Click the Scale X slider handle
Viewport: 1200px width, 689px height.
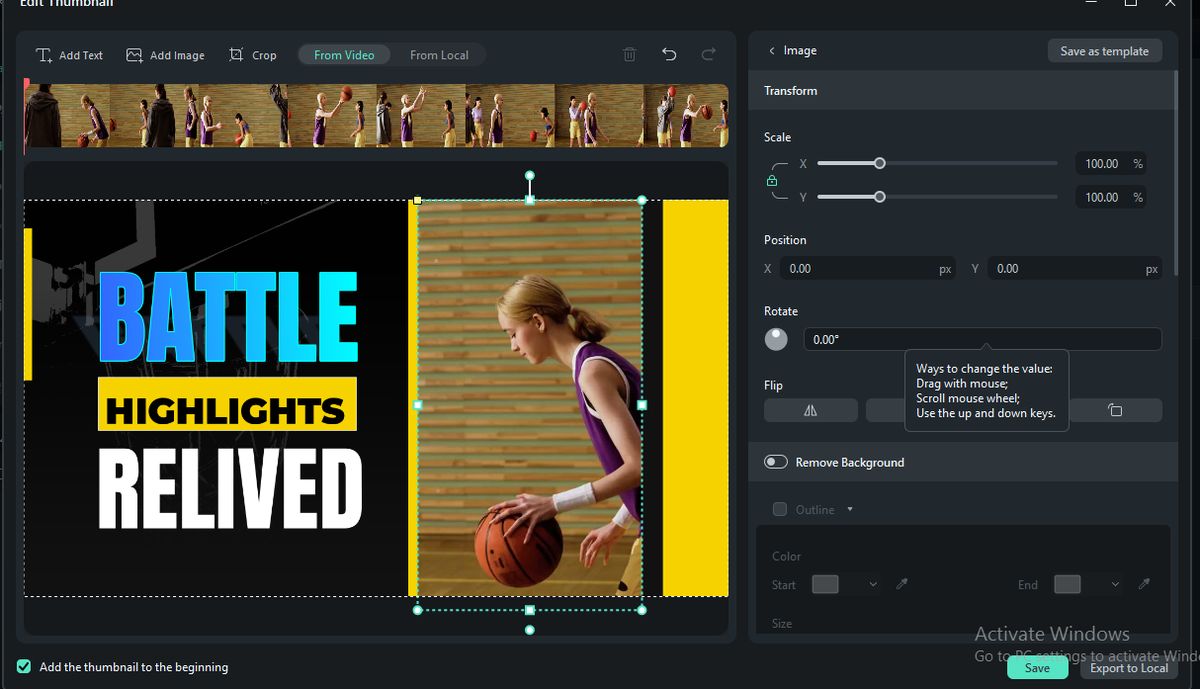879,163
